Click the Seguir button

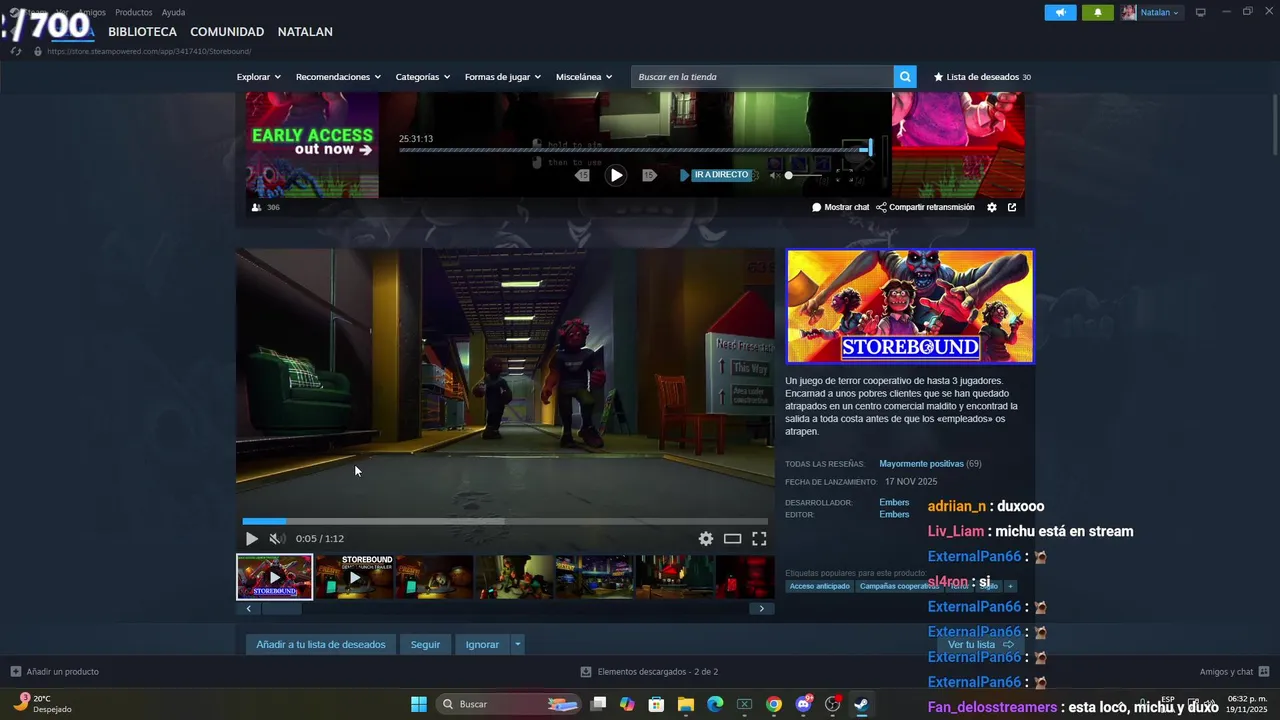point(425,644)
